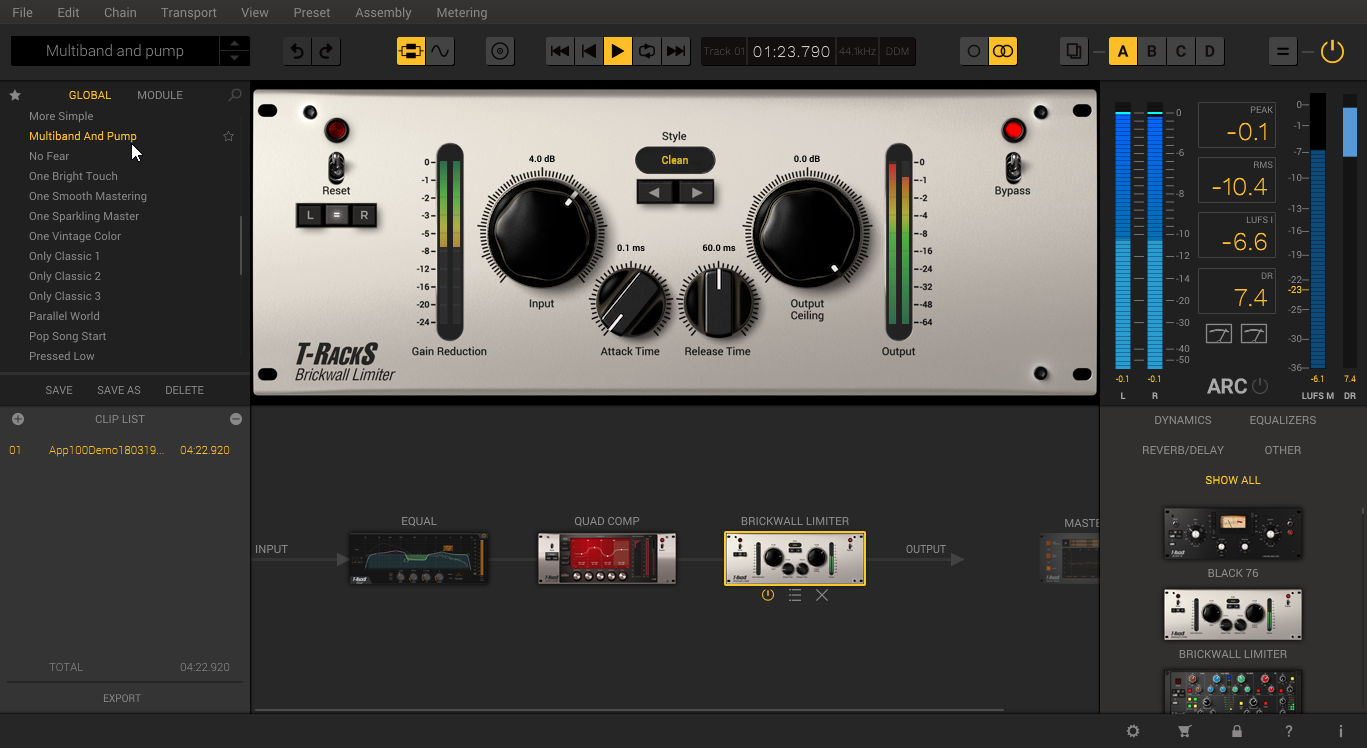Toggle loop playback
The height and width of the screenshot is (748, 1367).
point(647,51)
